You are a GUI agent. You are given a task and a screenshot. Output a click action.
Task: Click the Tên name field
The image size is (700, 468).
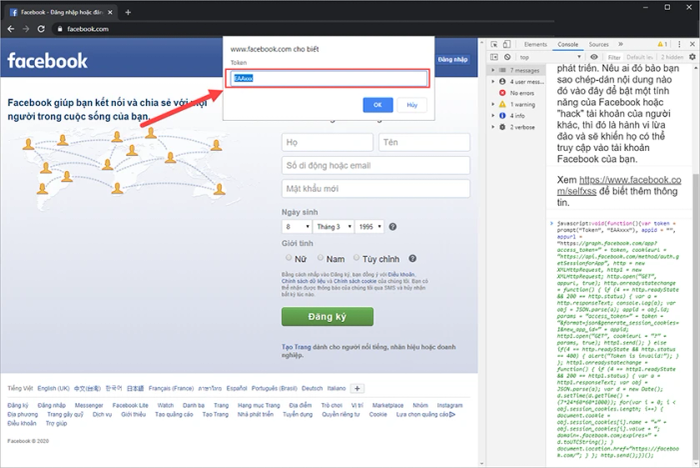[424, 142]
